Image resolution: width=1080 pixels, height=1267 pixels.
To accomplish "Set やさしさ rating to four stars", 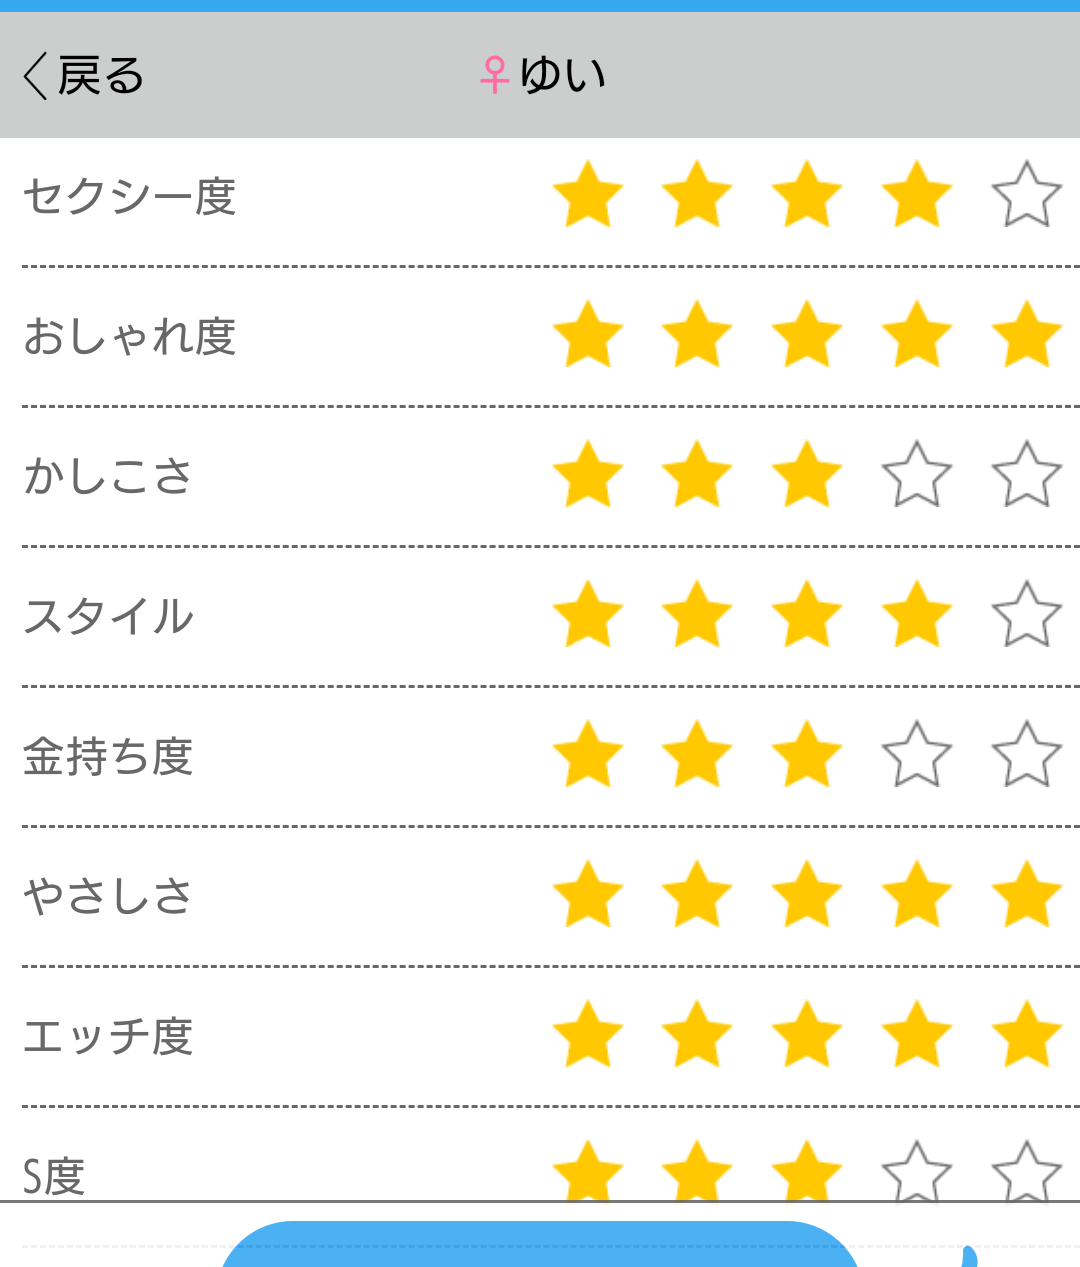I will click(916, 895).
